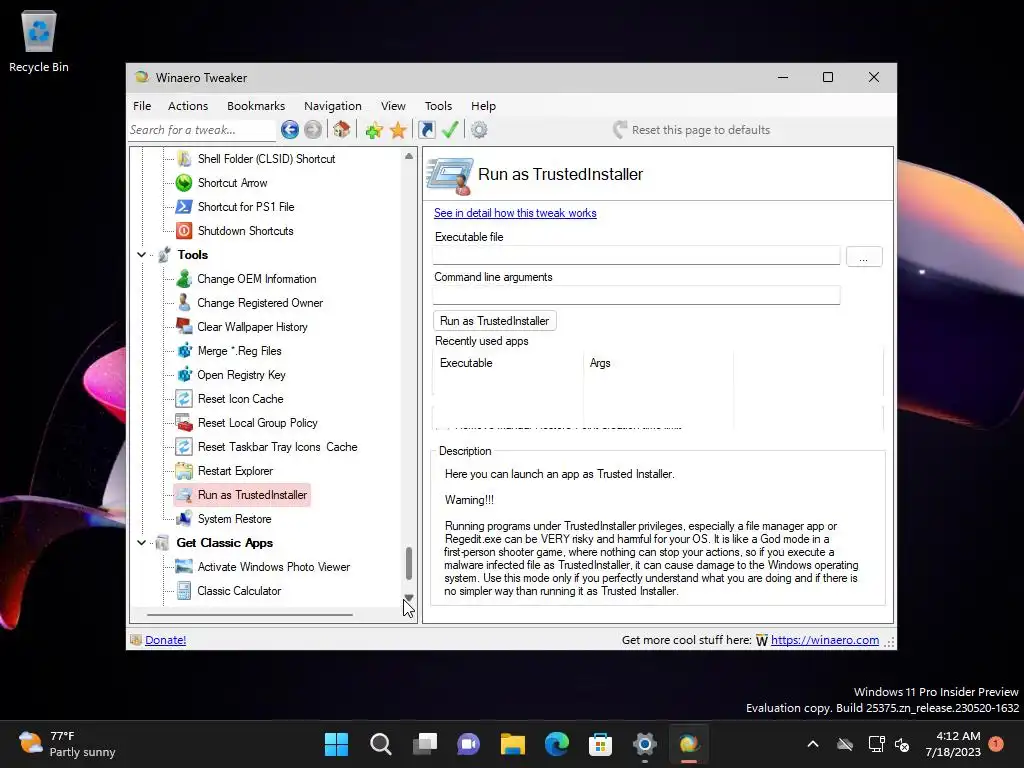Open the View menu
Image resolution: width=1024 pixels, height=768 pixels.
tap(393, 106)
